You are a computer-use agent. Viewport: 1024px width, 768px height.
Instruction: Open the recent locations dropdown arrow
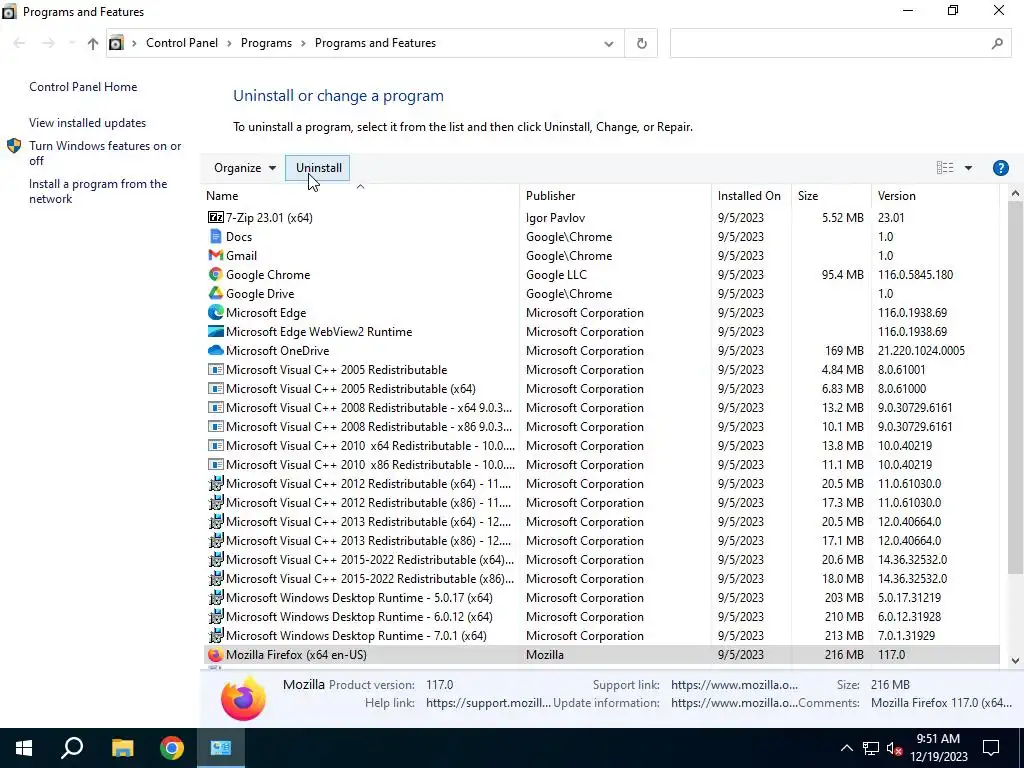[x=71, y=43]
